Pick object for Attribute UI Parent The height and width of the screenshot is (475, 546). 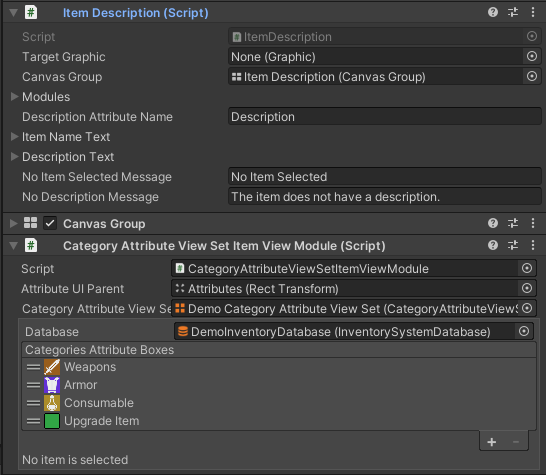click(x=527, y=288)
